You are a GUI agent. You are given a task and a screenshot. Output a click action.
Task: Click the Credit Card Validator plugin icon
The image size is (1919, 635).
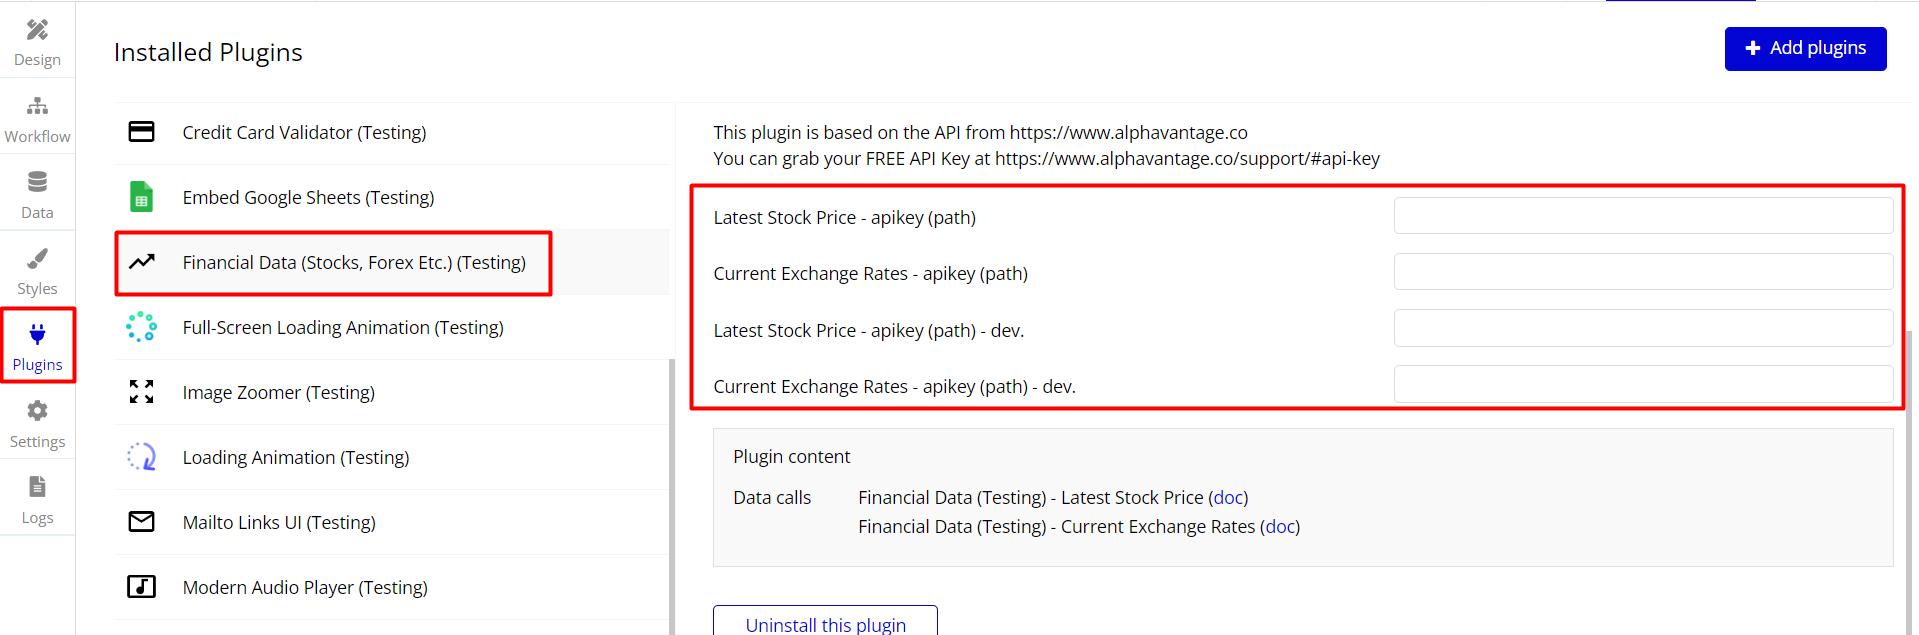click(141, 132)
